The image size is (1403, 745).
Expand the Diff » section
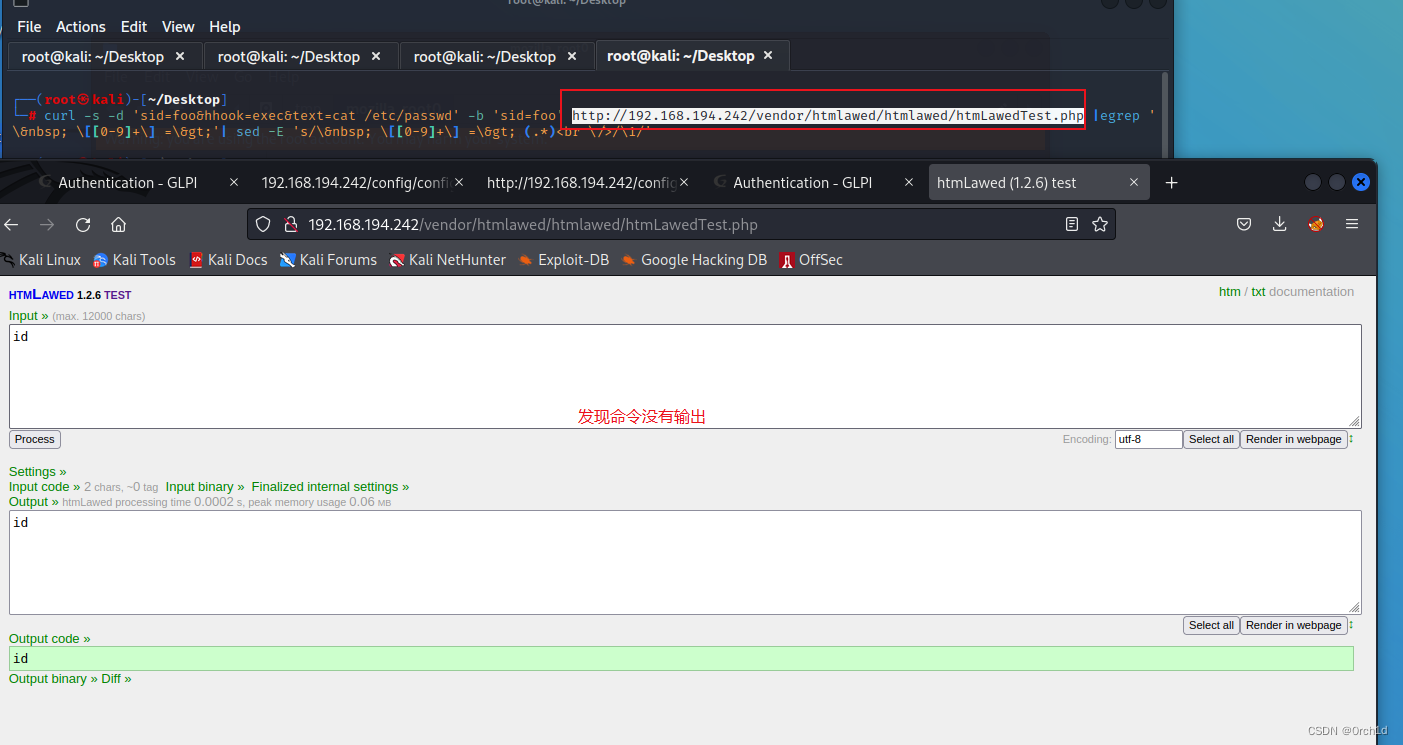116,678
